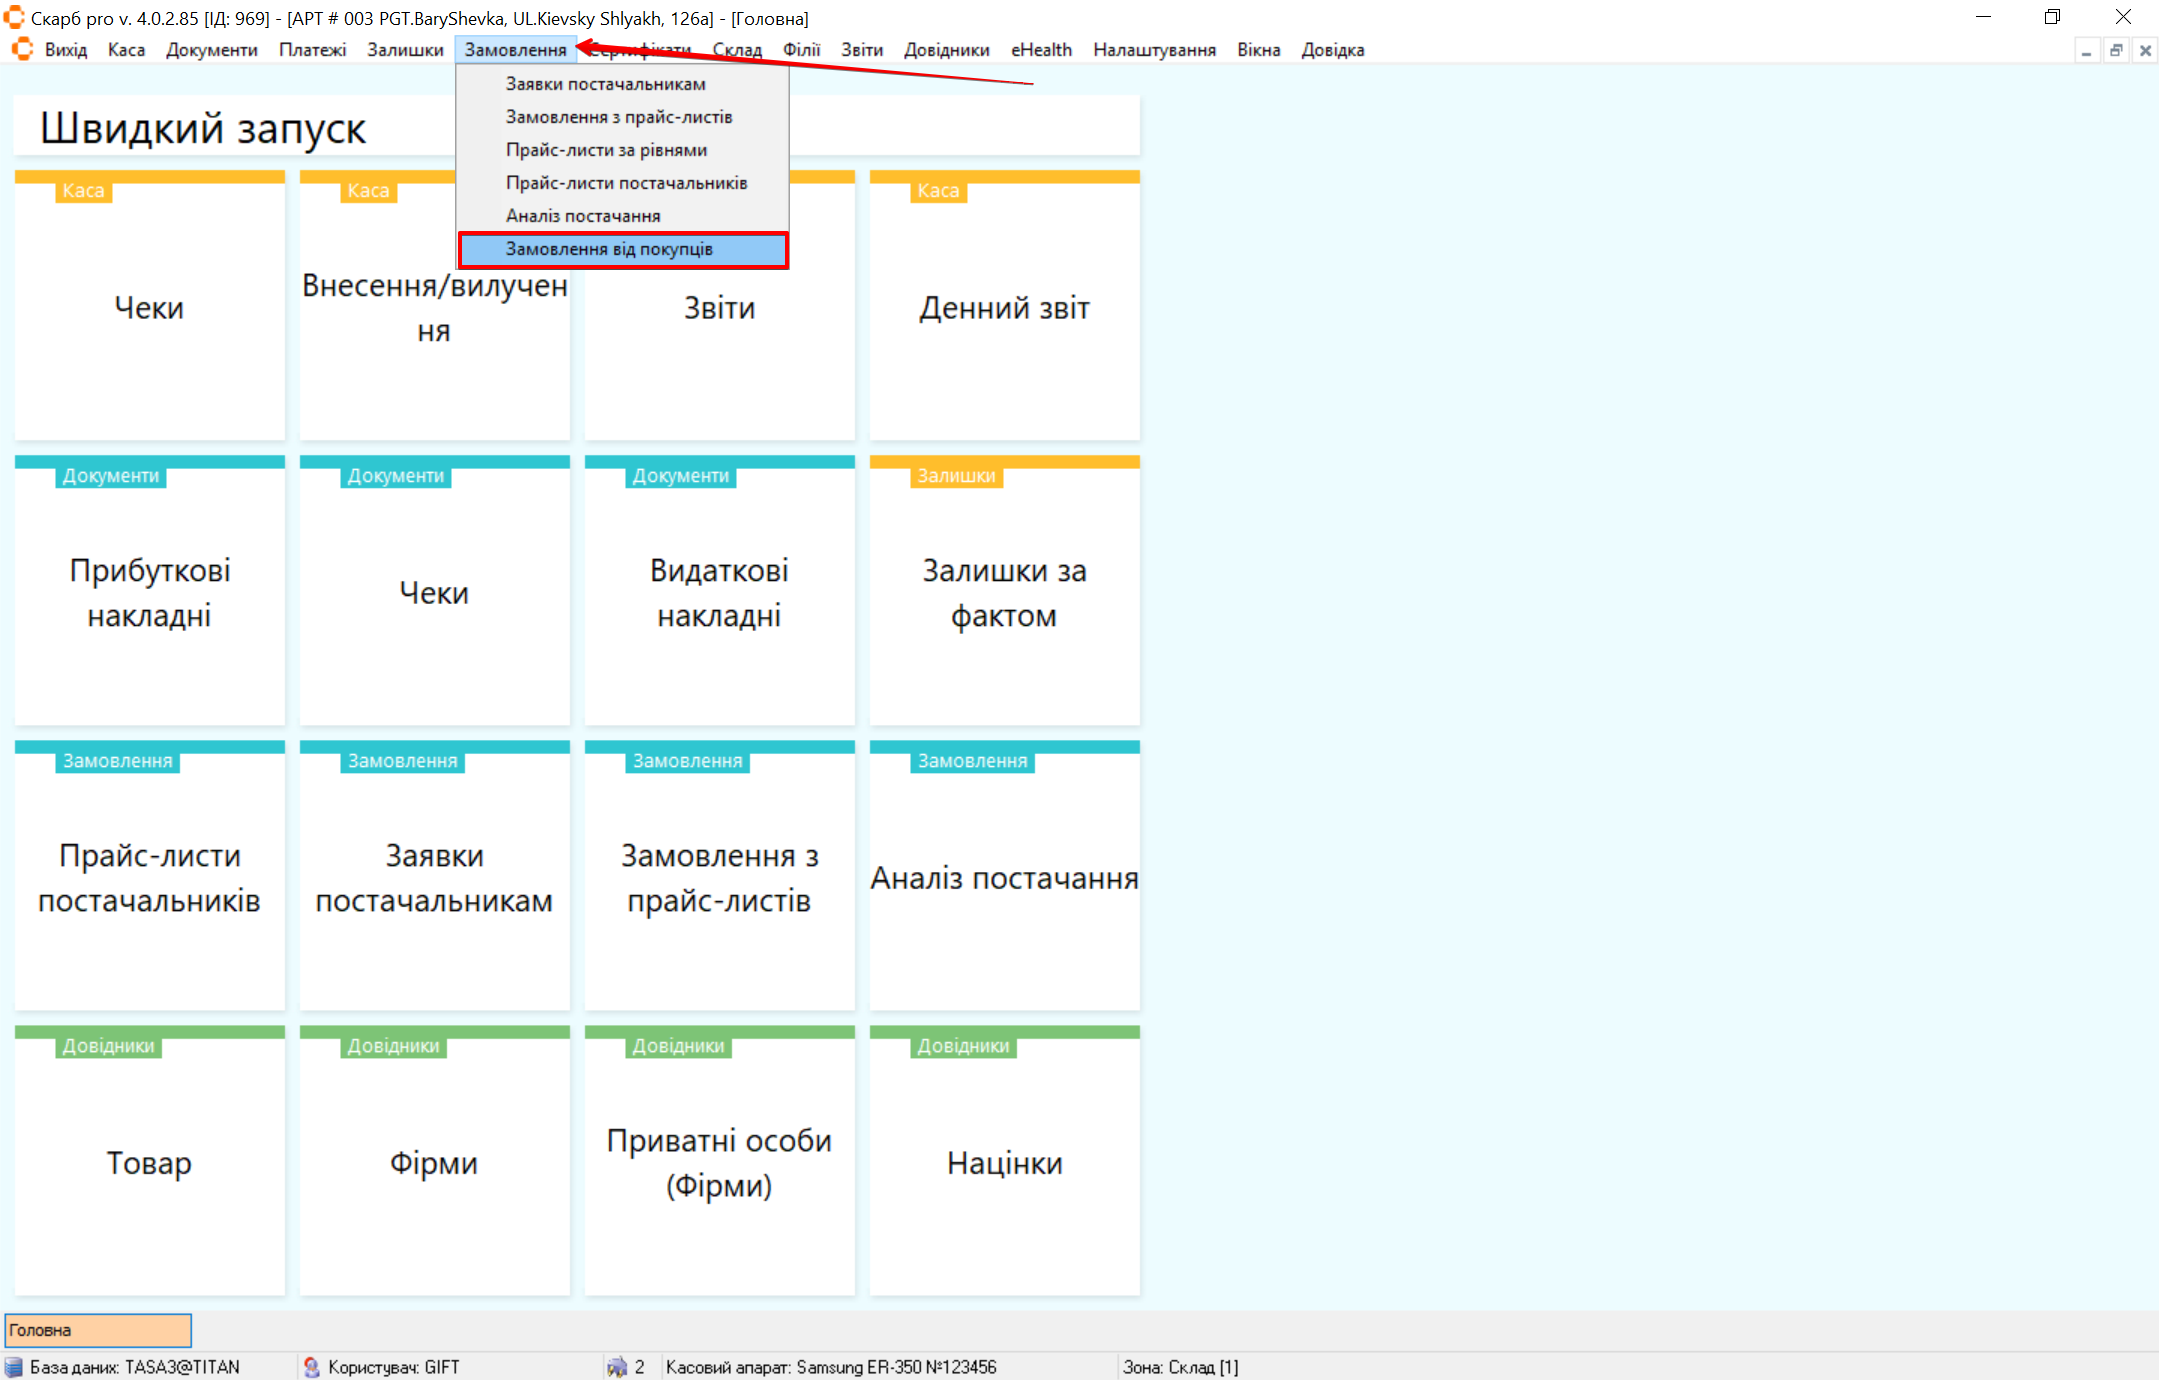The height and width of the screenshot is (1380, 2159).
Task: Click the user icon beside Користувач
Action: pos(312,1367)
